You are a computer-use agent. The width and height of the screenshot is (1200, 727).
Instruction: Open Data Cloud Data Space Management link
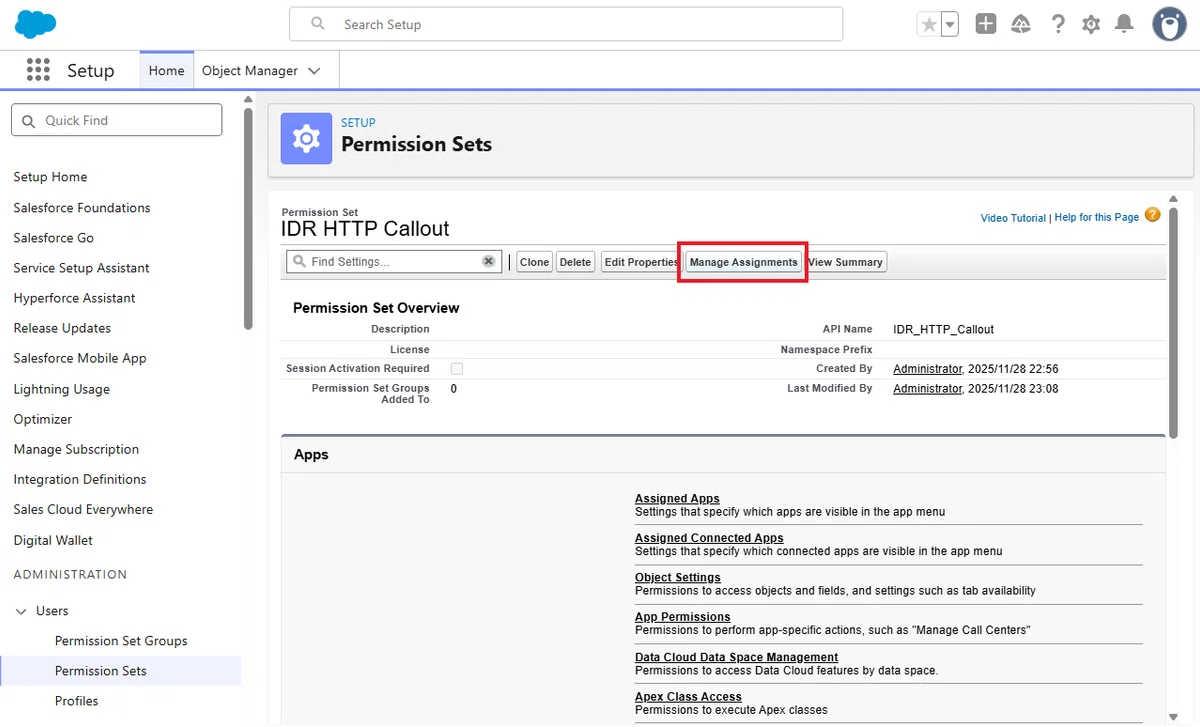[x=737, y=657]
